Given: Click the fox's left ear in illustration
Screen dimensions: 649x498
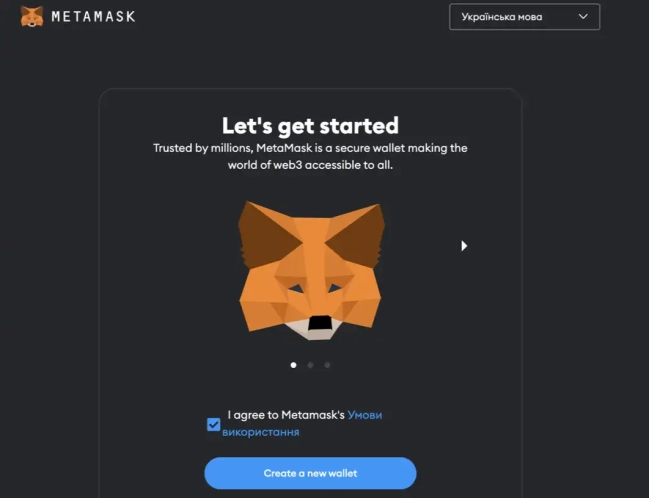Looking at the screenshot, I should pos(265,236).
